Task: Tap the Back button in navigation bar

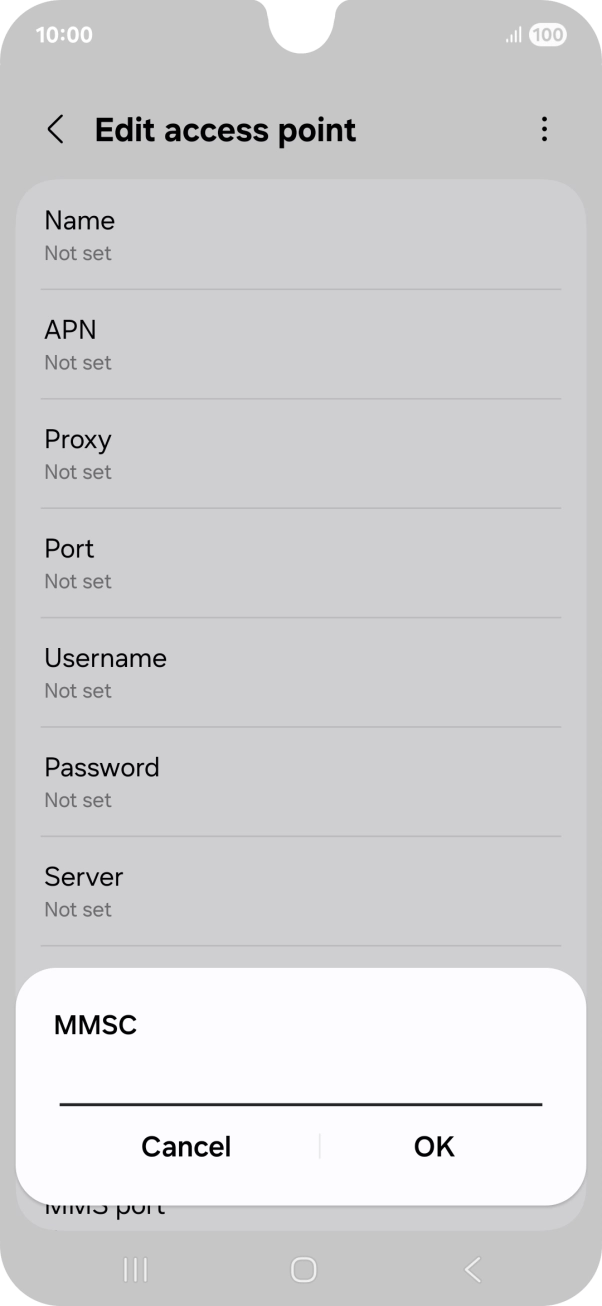Action: point(471,1270)
